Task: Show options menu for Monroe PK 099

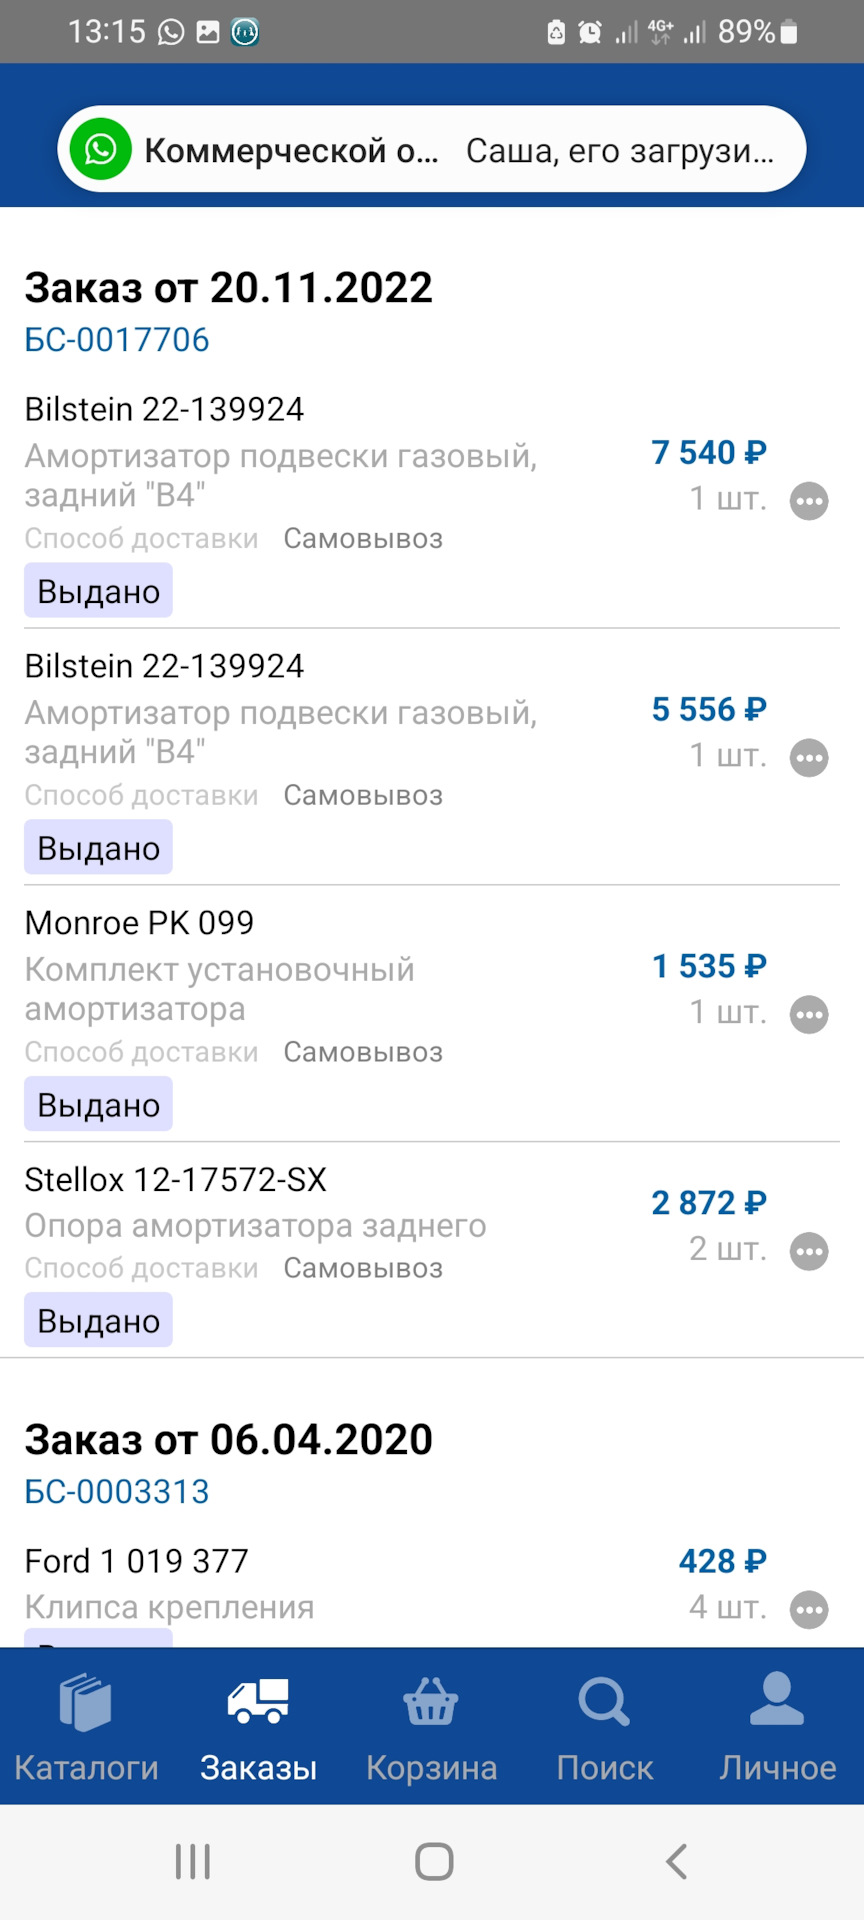Action: pos(809,1015)
